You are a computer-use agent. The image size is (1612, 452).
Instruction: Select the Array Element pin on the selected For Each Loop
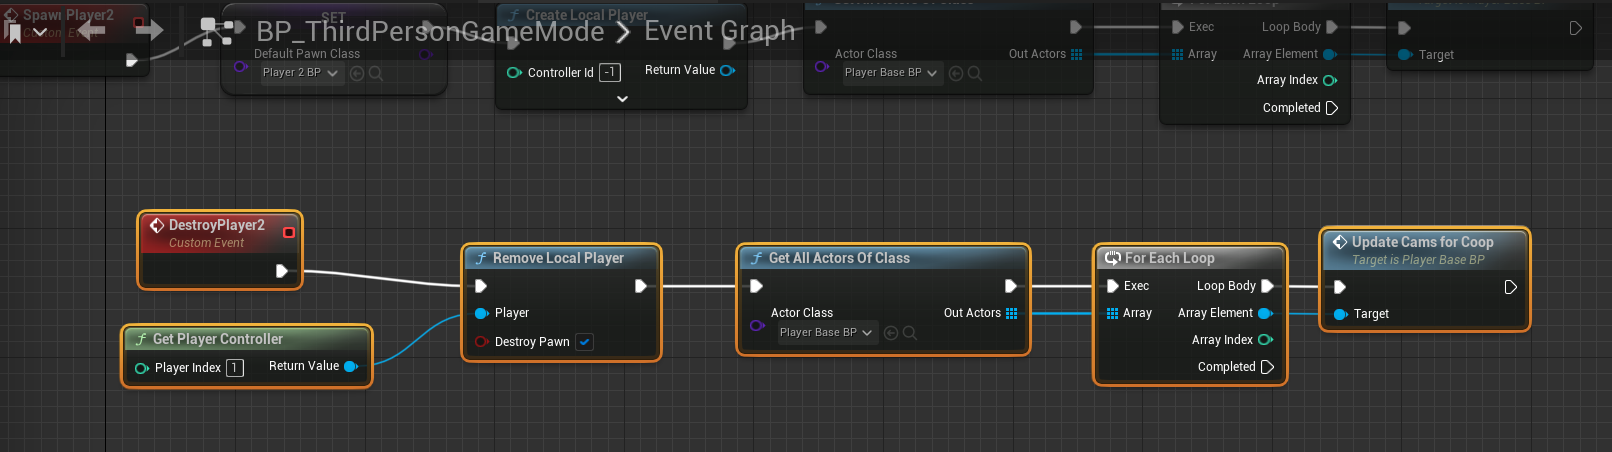pyautogui.click(x=1265, y=313)
